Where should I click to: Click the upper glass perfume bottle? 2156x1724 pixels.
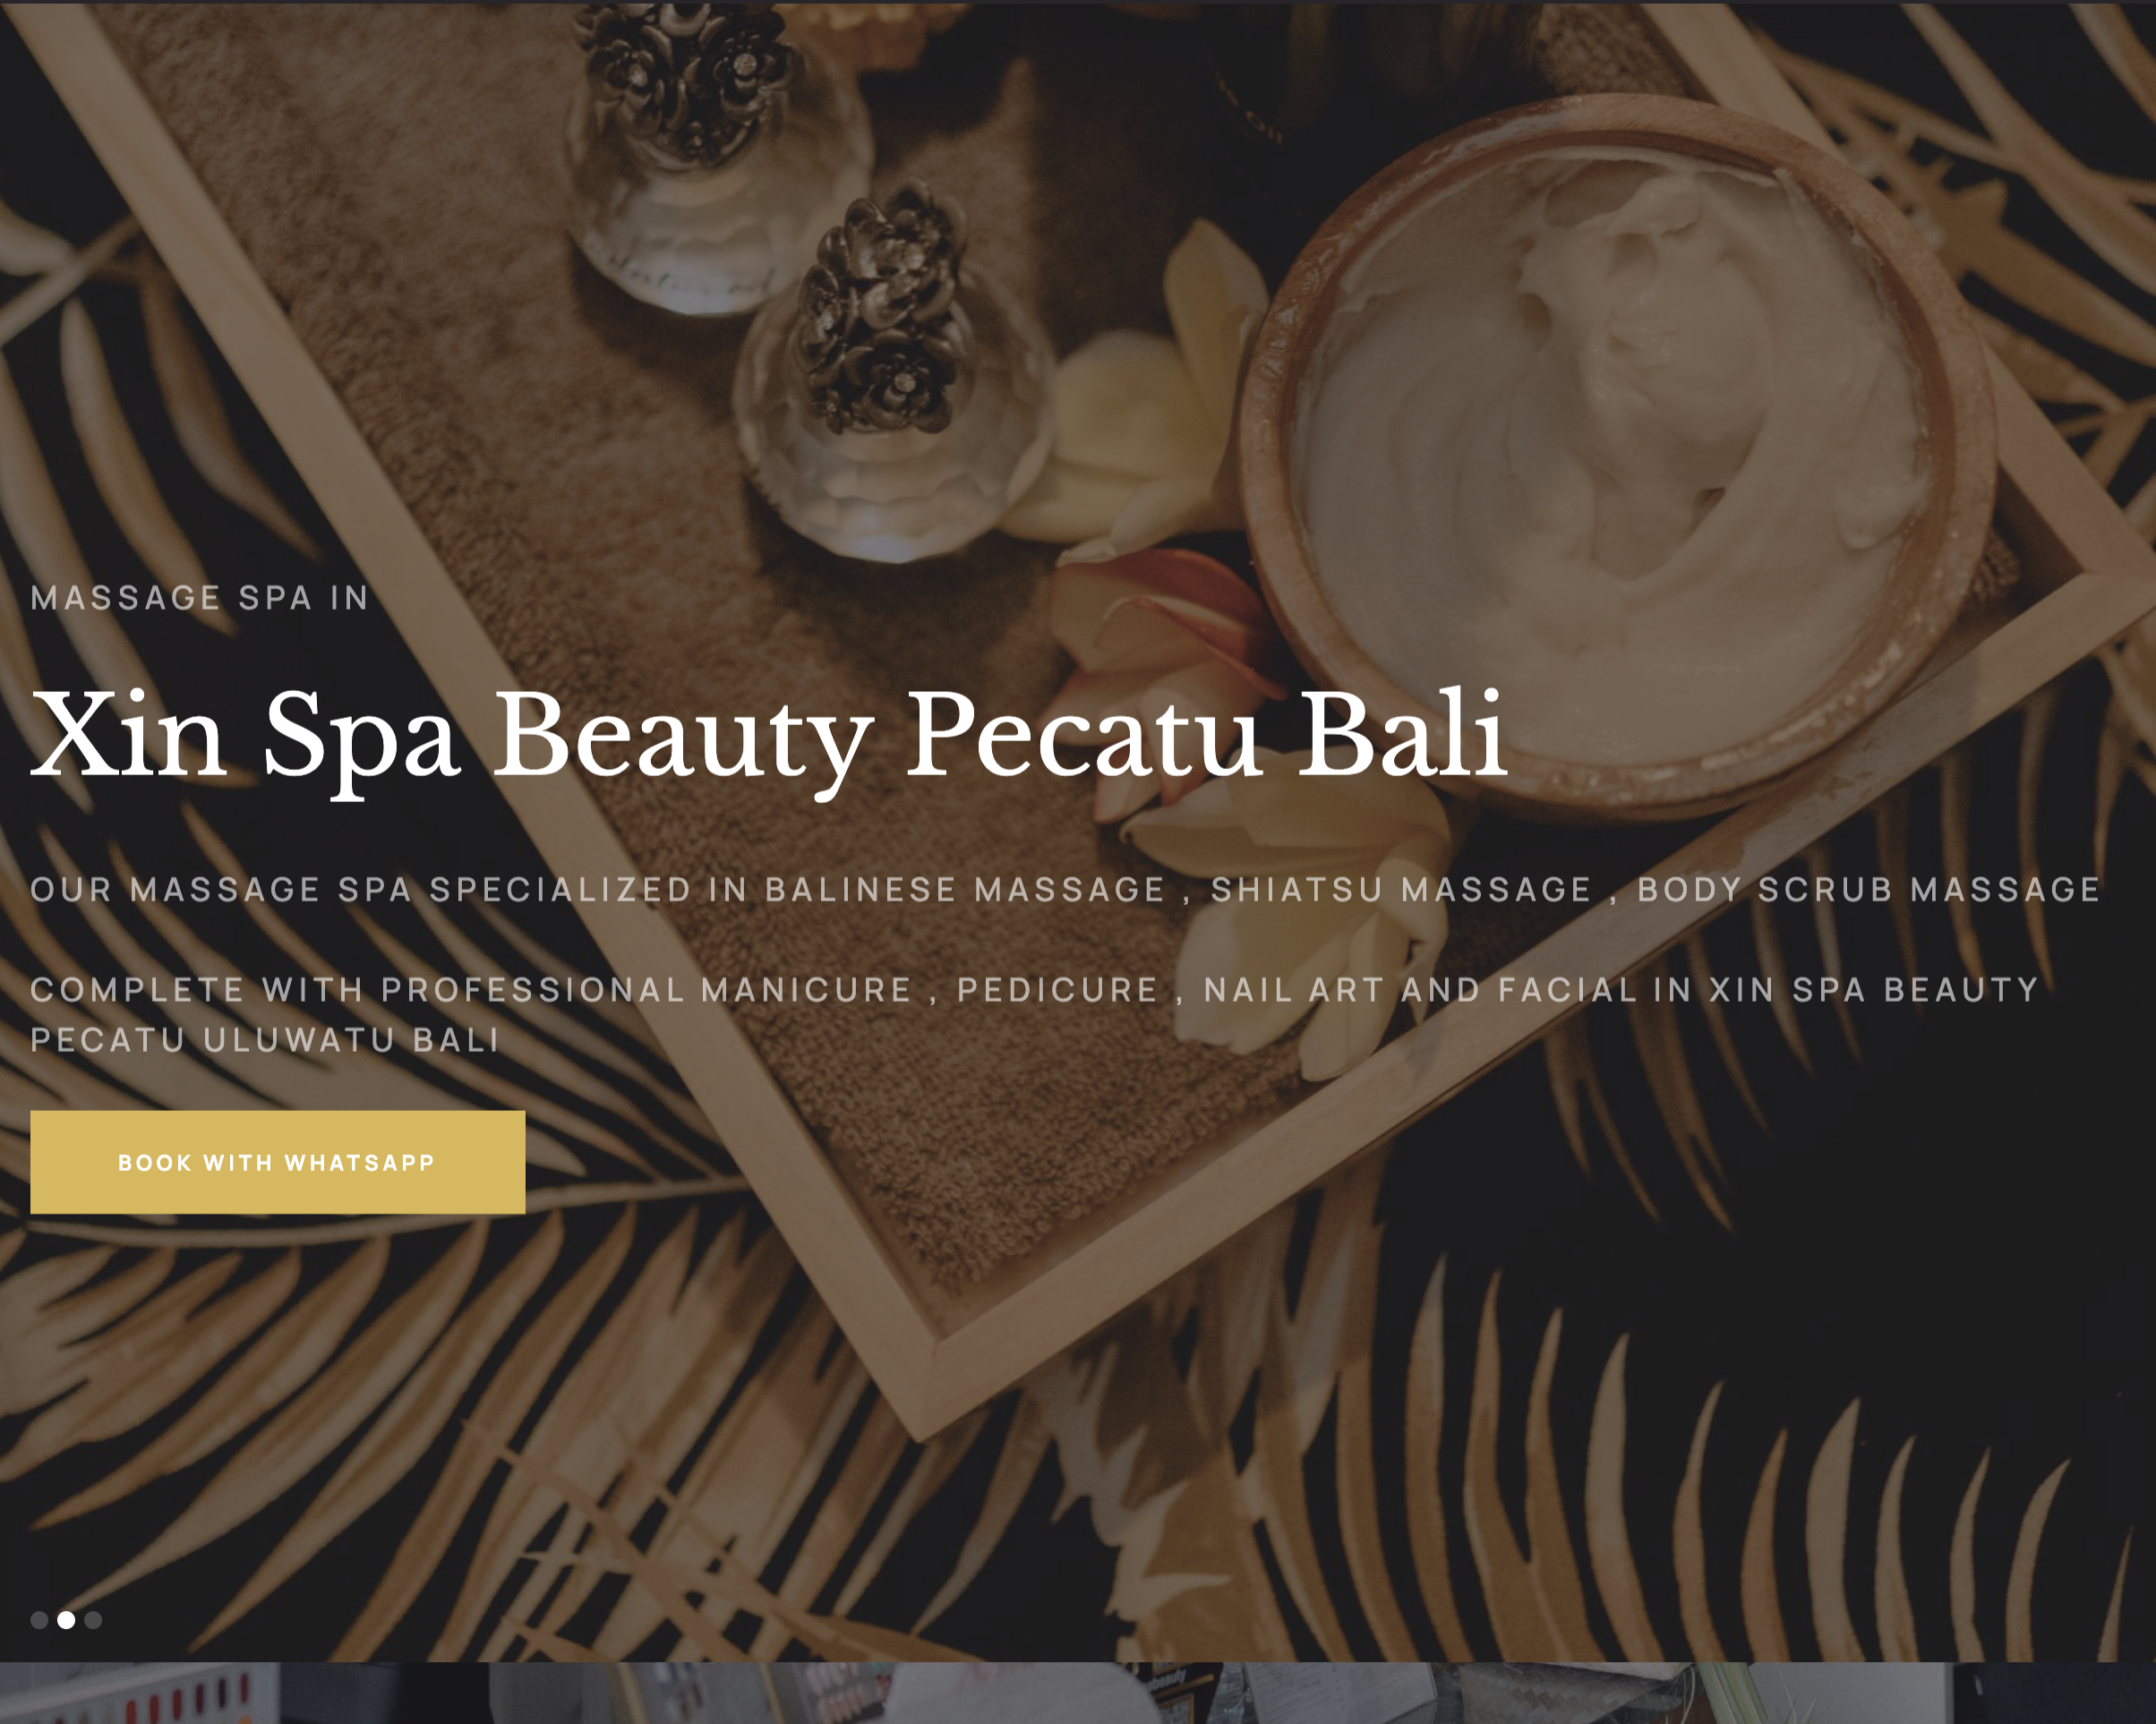pyautogui.click(x=715, y=150)
